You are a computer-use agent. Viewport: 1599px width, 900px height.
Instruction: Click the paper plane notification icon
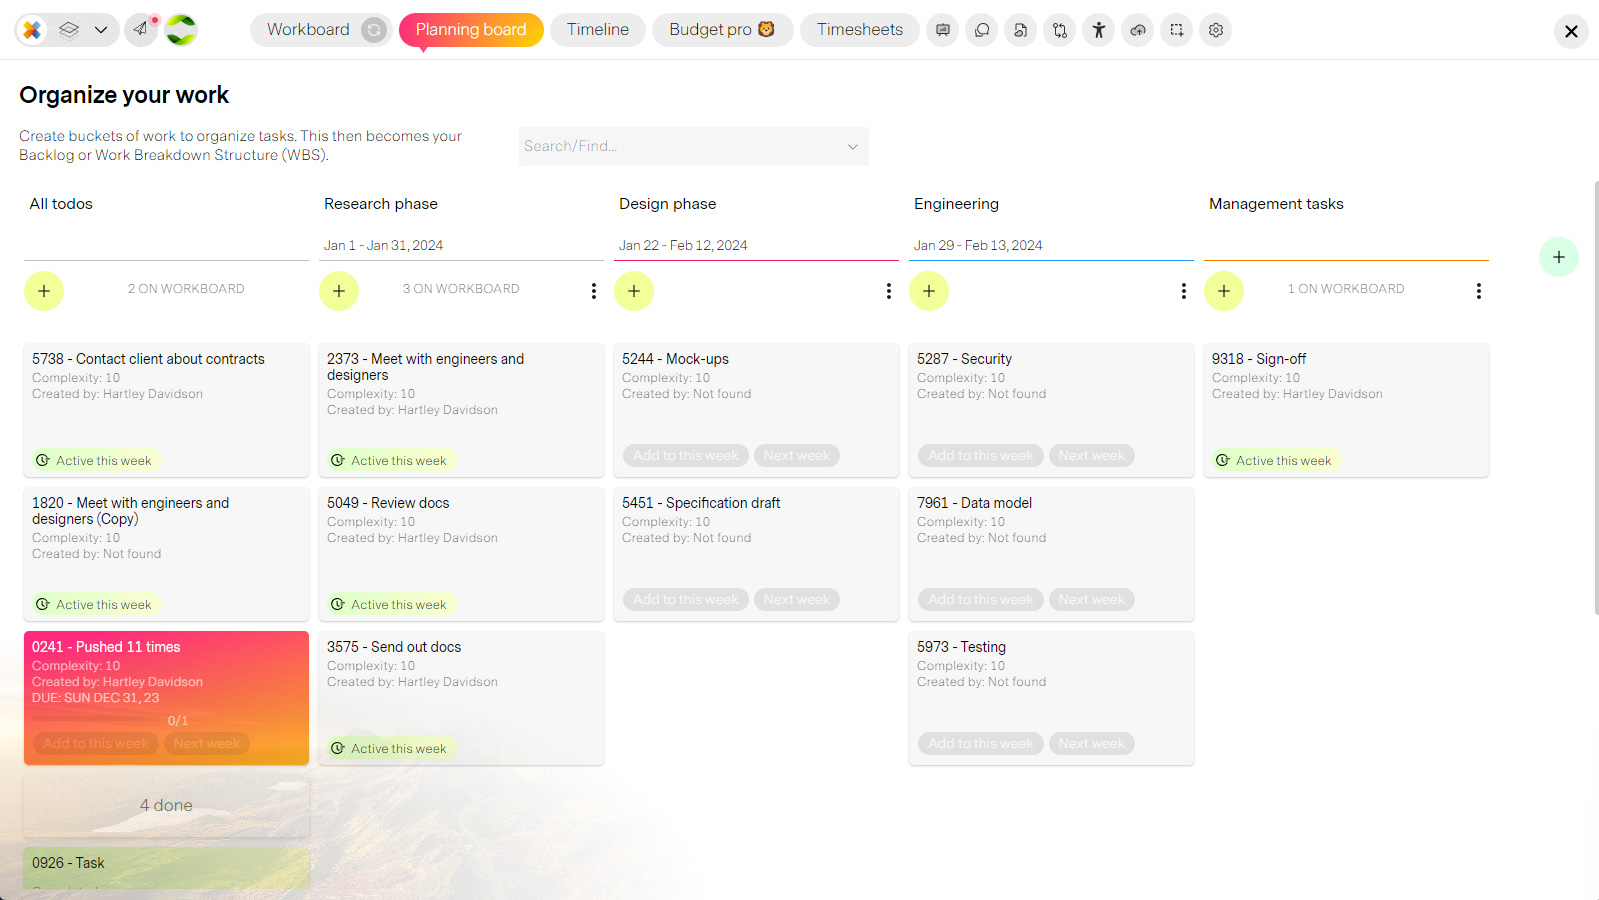pyautogui.click(x=141, y=30)
